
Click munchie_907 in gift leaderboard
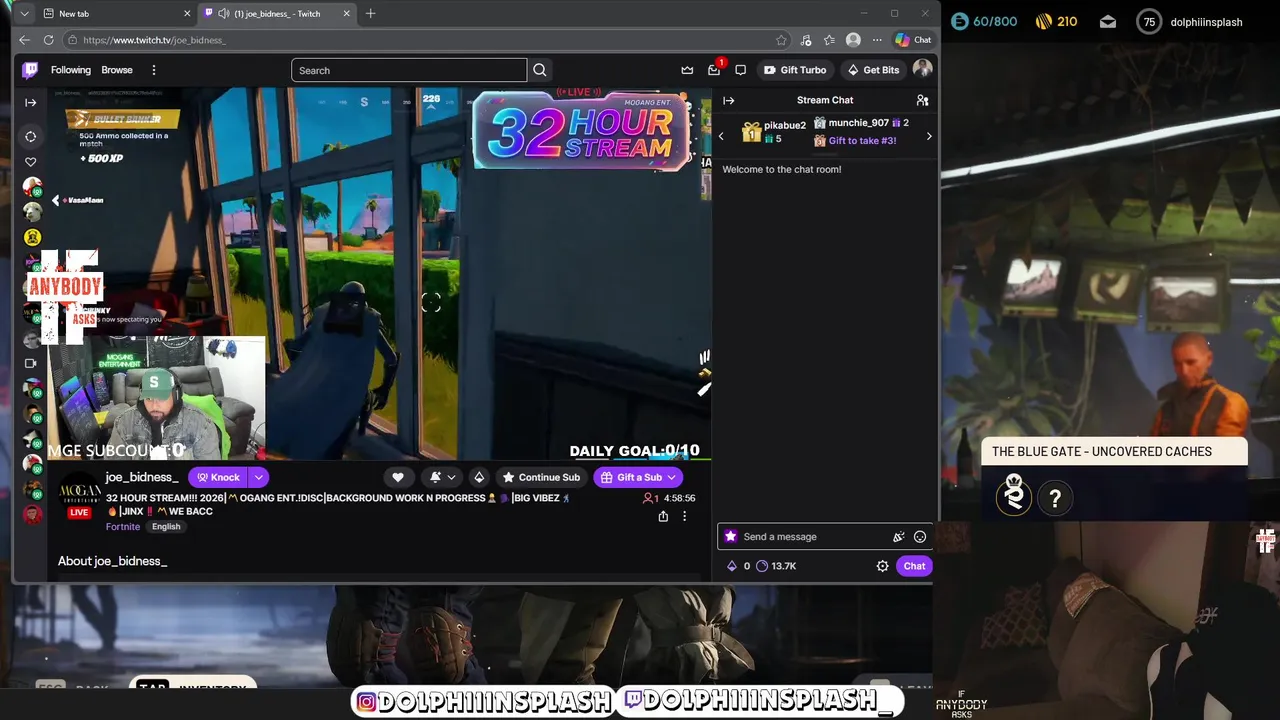859,123
